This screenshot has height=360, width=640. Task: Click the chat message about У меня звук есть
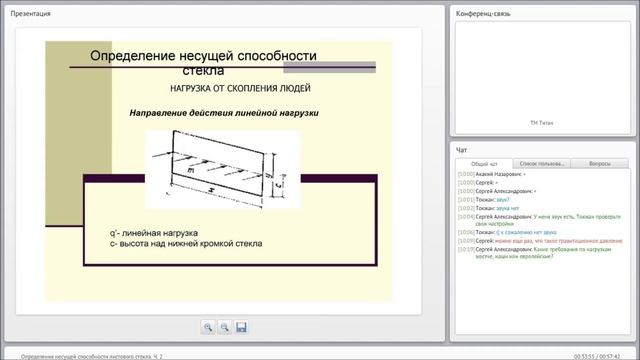539,220
